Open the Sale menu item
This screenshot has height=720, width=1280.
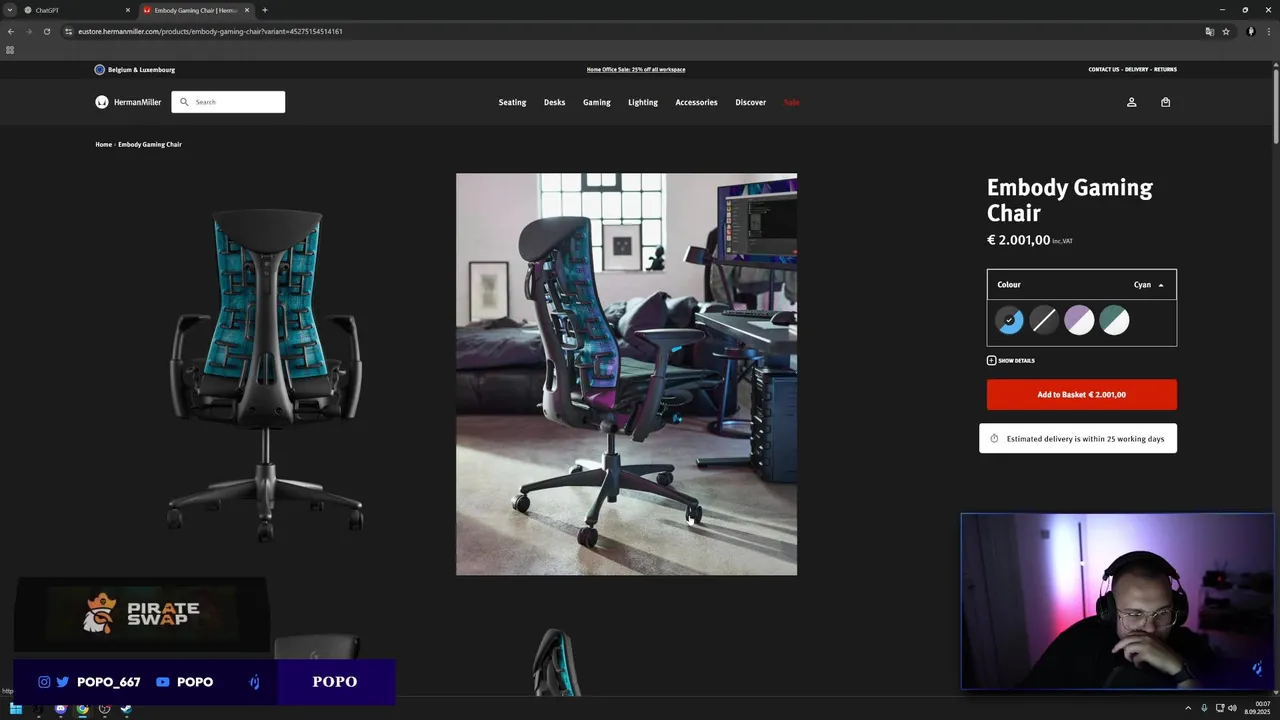tap(792, 102)
